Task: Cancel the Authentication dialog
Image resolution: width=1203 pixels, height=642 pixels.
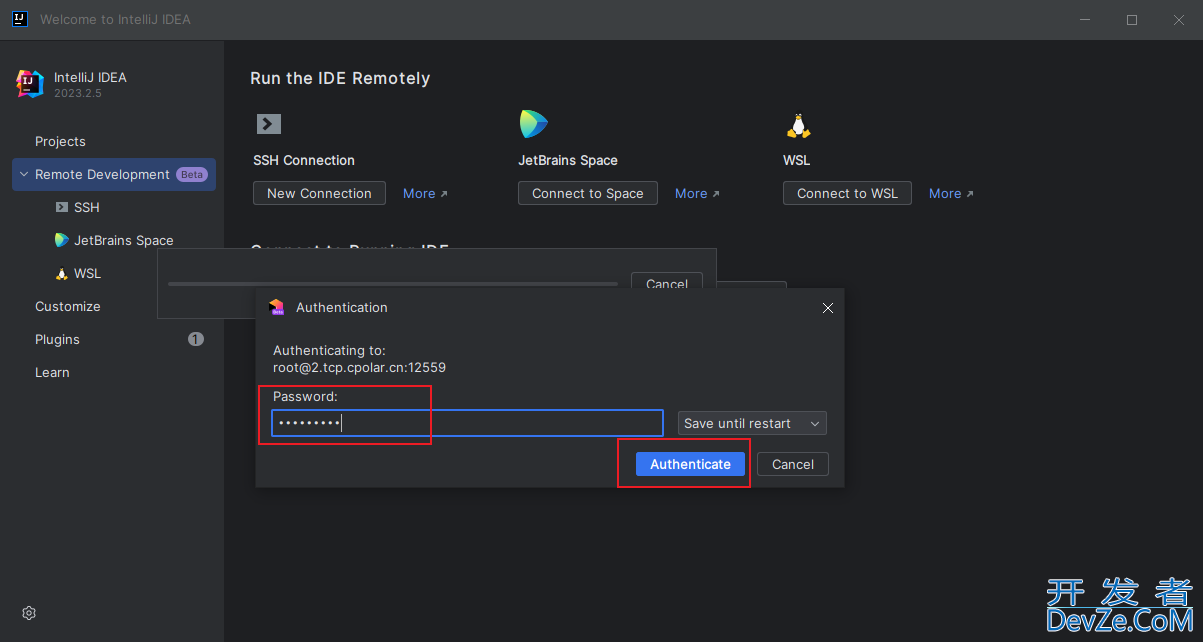Action: tap(793, 464)
